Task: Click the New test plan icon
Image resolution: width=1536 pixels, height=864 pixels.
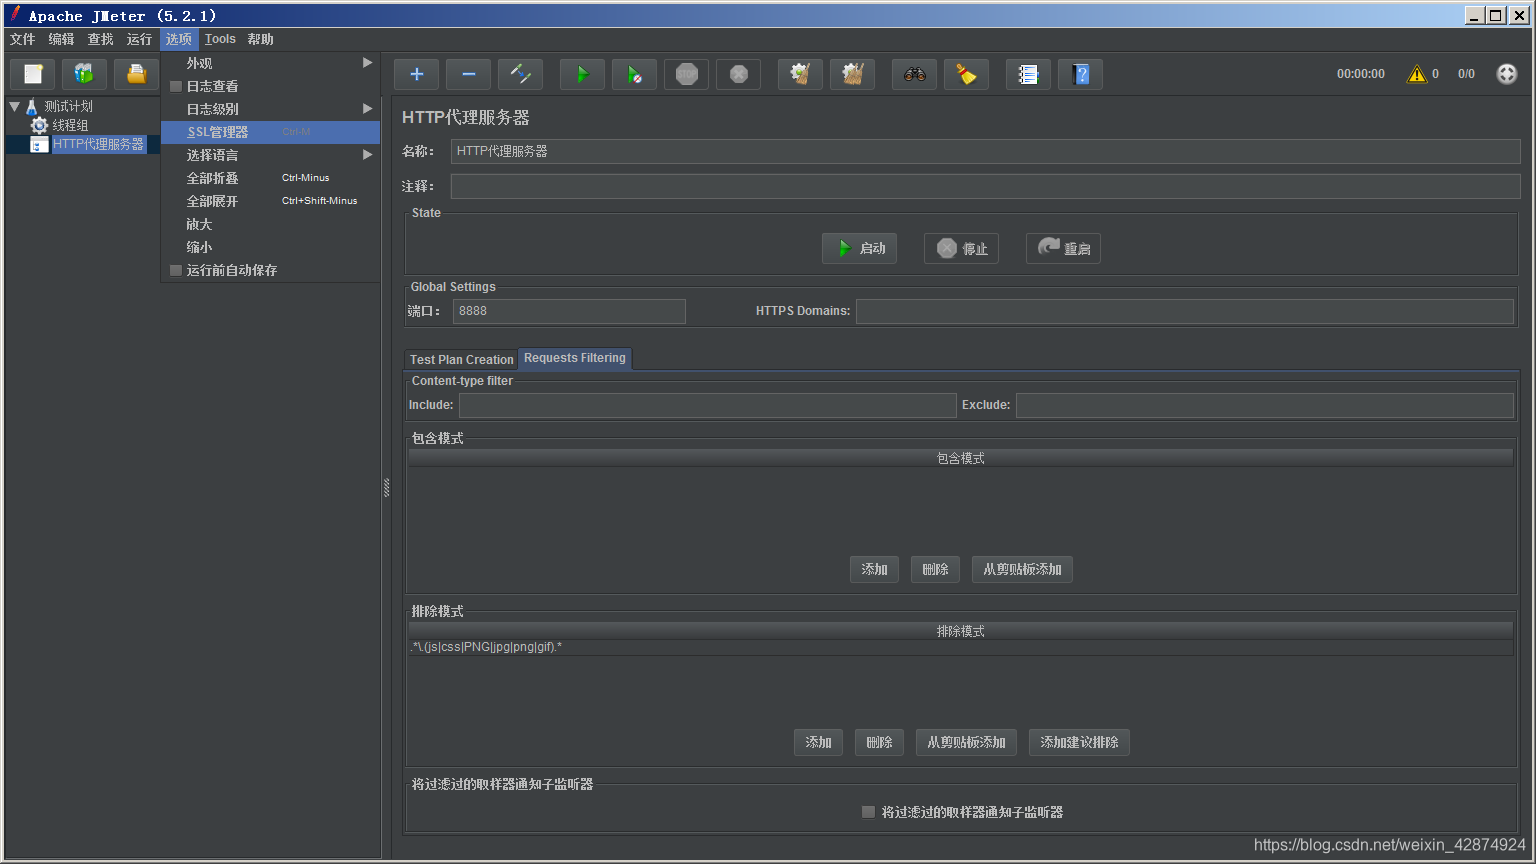Action: (x=33, y=74)
